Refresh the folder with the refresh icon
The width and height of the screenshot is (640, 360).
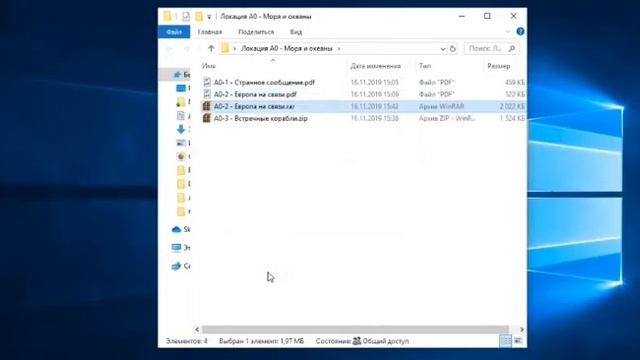[x=453, y=49]
